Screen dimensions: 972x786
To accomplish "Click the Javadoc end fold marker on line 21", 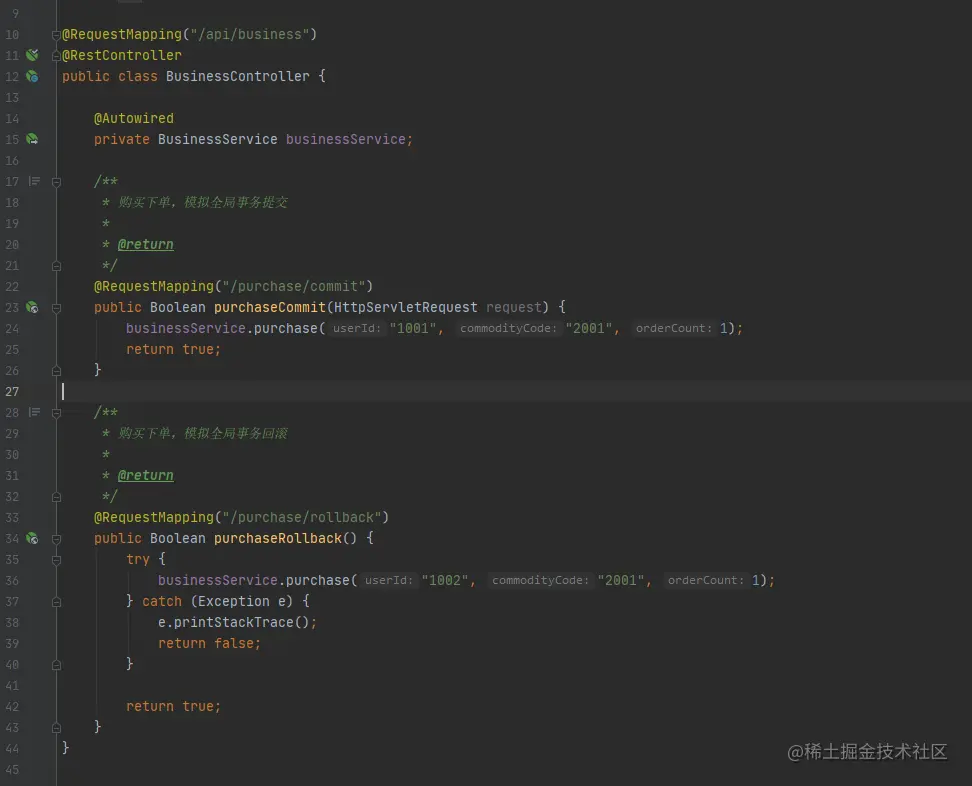I will click(x=56, y=266).
